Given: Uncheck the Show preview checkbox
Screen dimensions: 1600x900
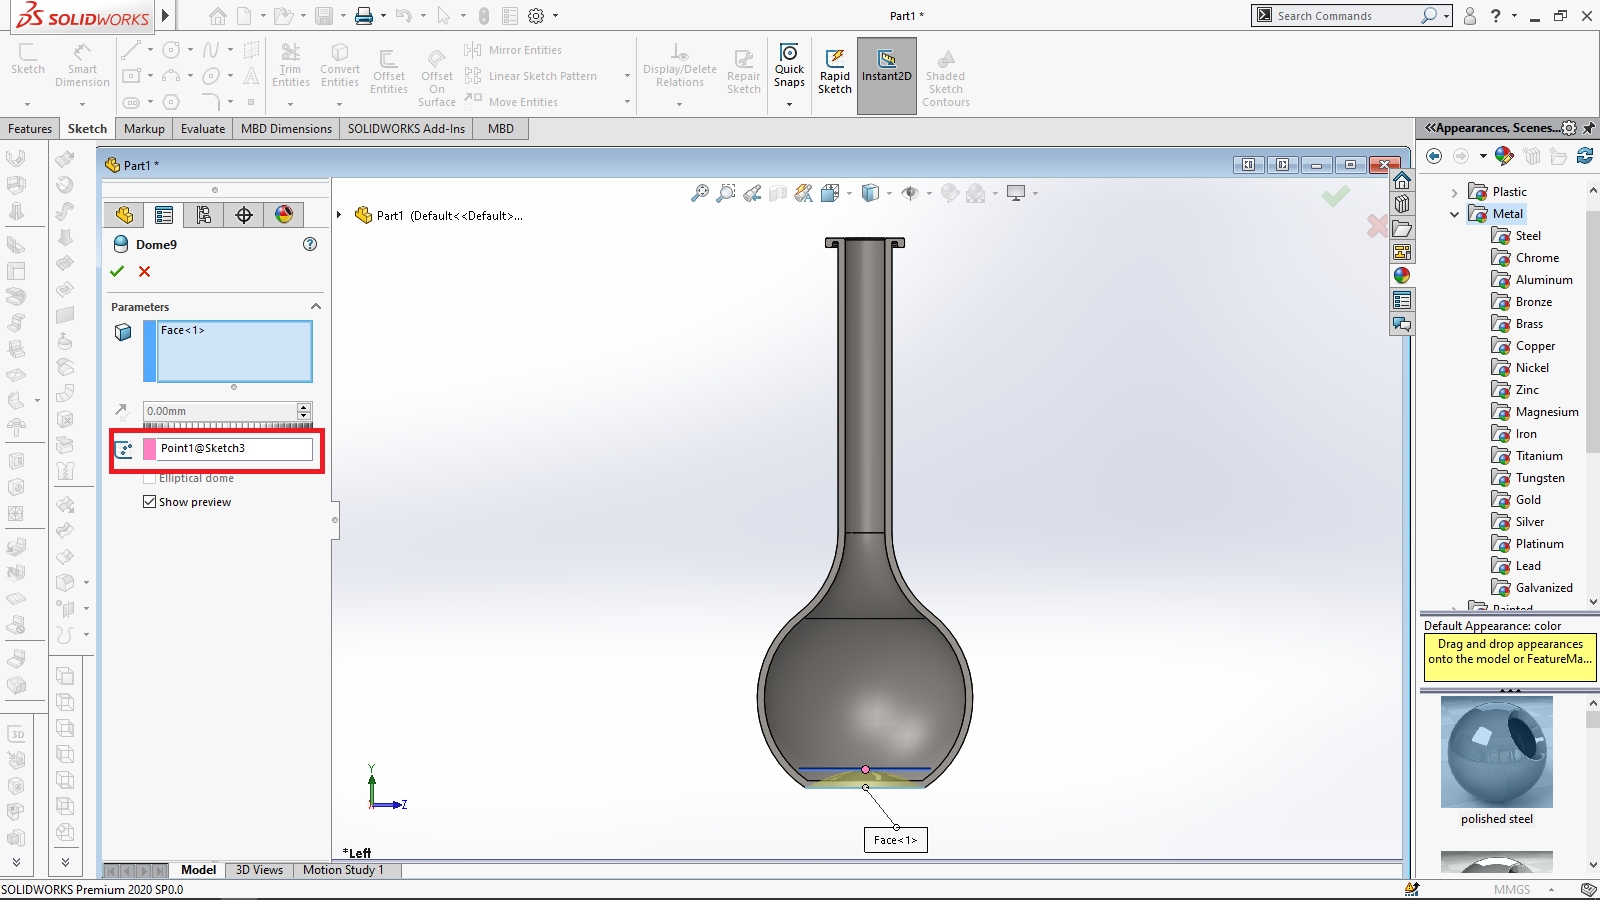Looking at the screenshot, I should tap(150, 502).
